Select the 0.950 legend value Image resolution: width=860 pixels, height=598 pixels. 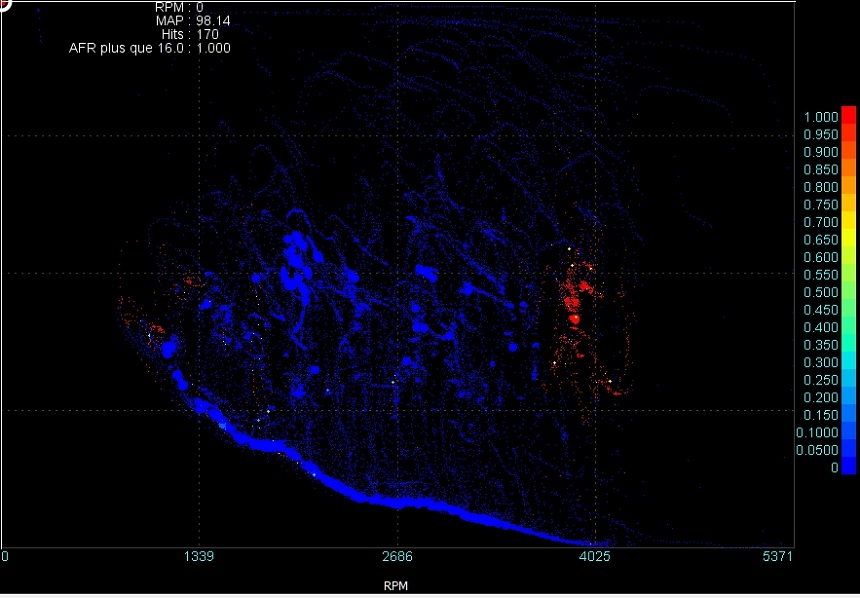[x=820, y=134]
